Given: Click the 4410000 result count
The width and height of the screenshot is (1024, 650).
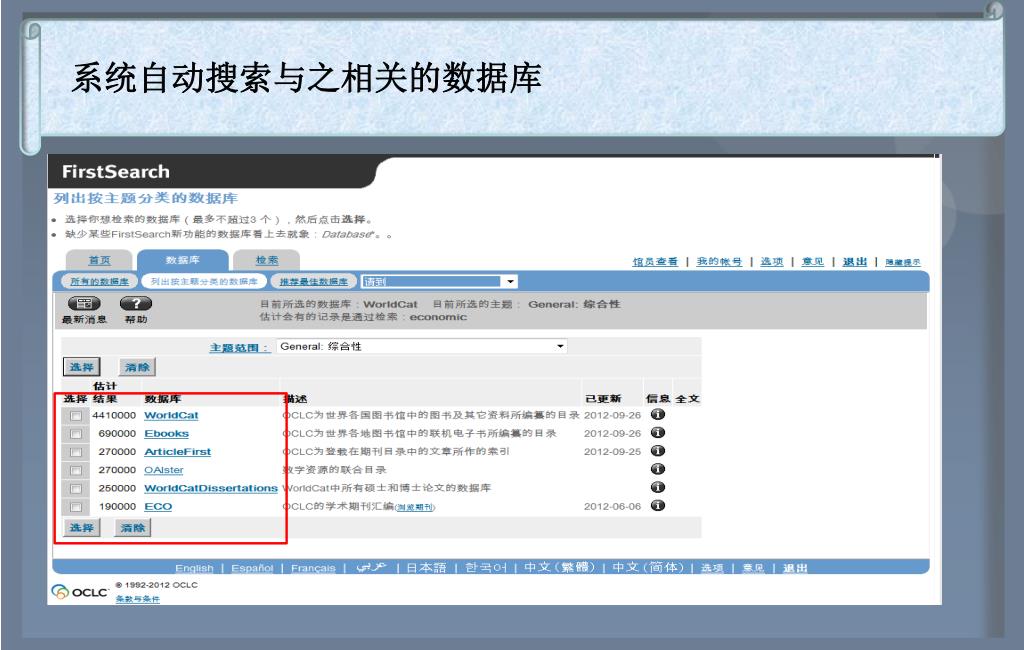Looking at the screenshot, I should 114,415.
